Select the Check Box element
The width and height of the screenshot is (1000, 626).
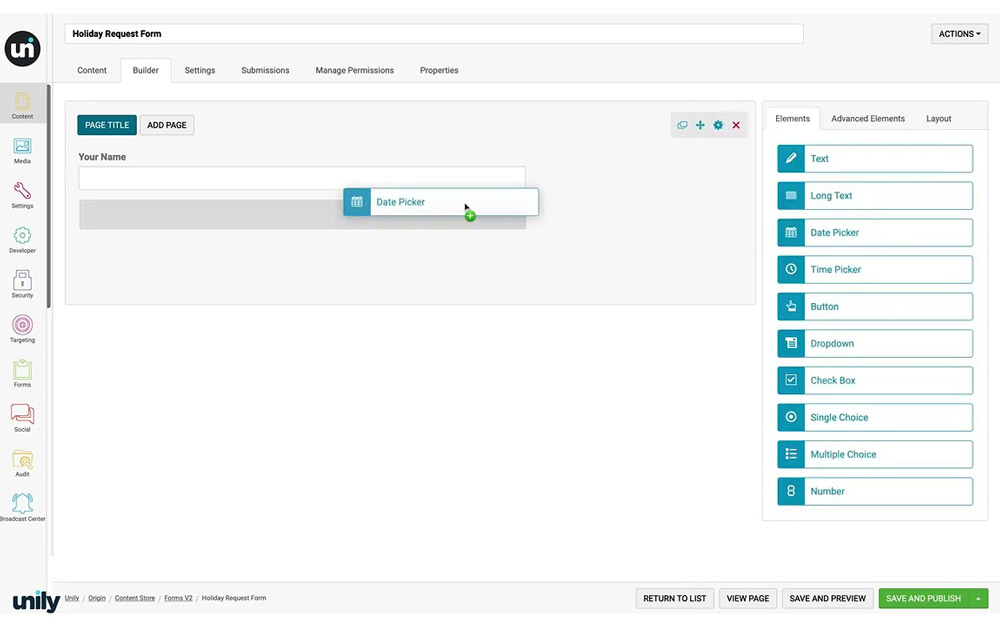[874, 381]
